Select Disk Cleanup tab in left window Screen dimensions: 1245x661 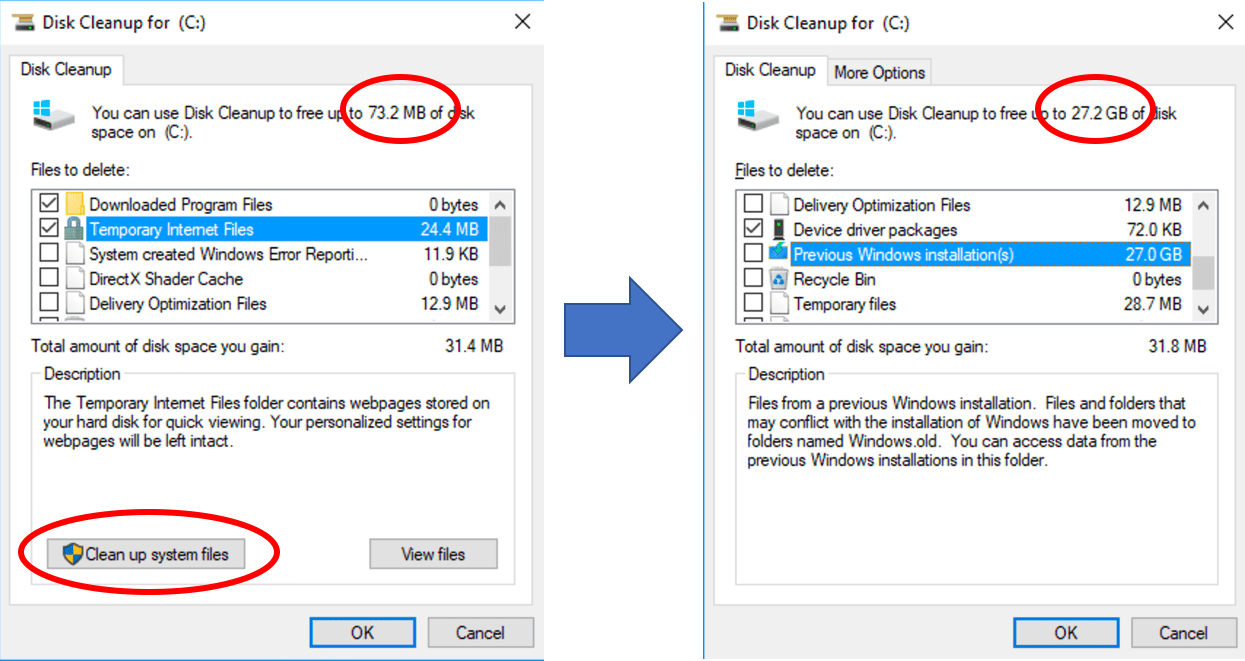66,70
